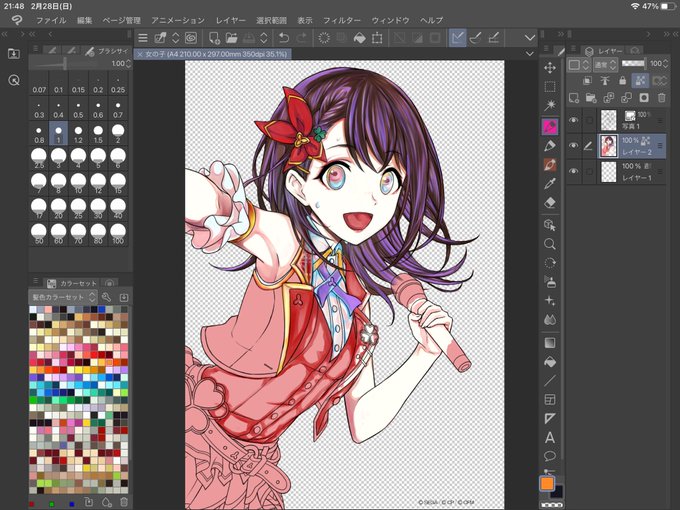Open the レイヤー menu in menu bar

[231, 20]
